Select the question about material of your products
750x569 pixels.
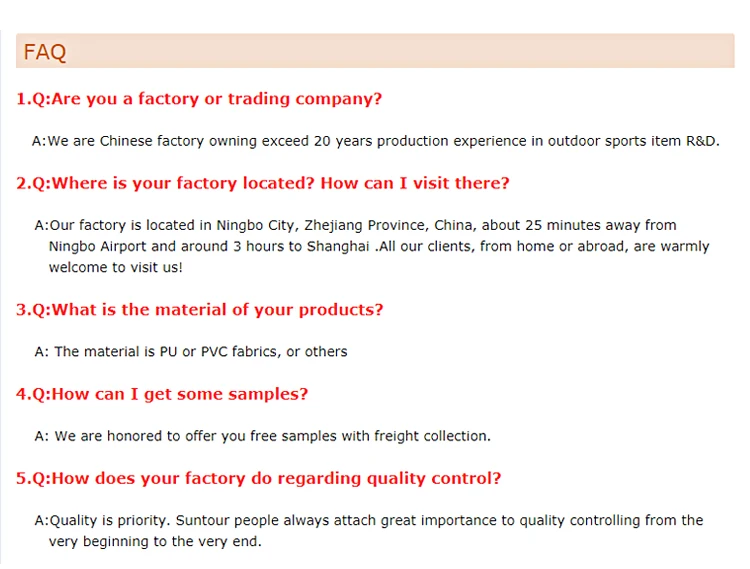[217, 310]
